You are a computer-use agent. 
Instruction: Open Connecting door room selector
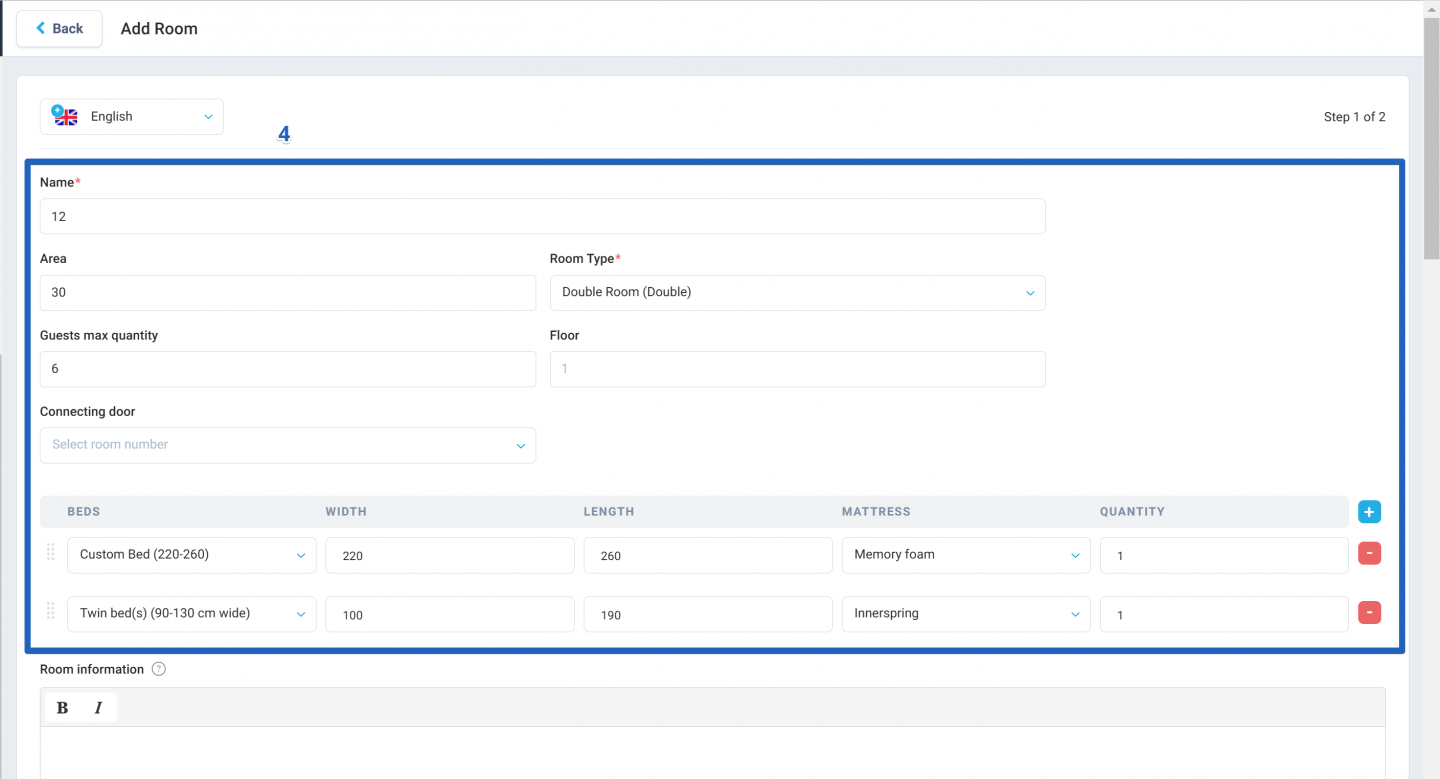[x=288, y=445]
